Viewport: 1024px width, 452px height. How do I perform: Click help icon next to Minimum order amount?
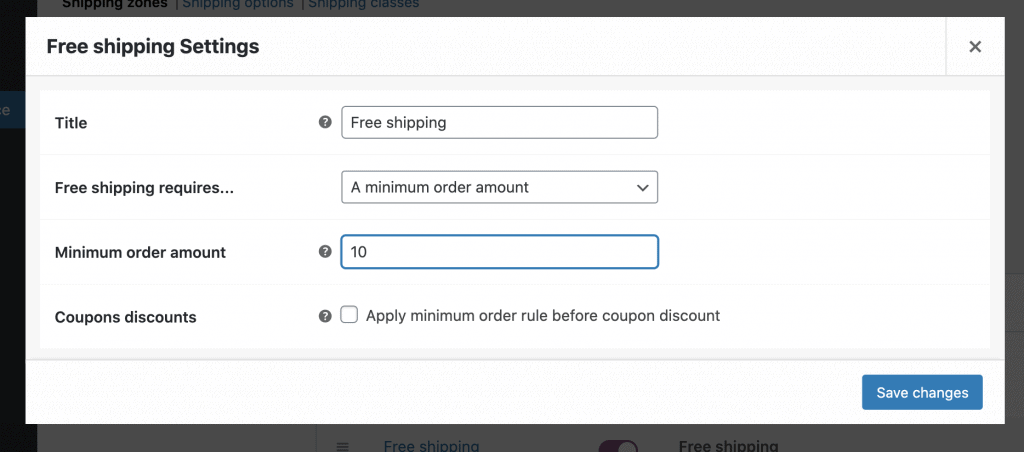tap(325, 252)
